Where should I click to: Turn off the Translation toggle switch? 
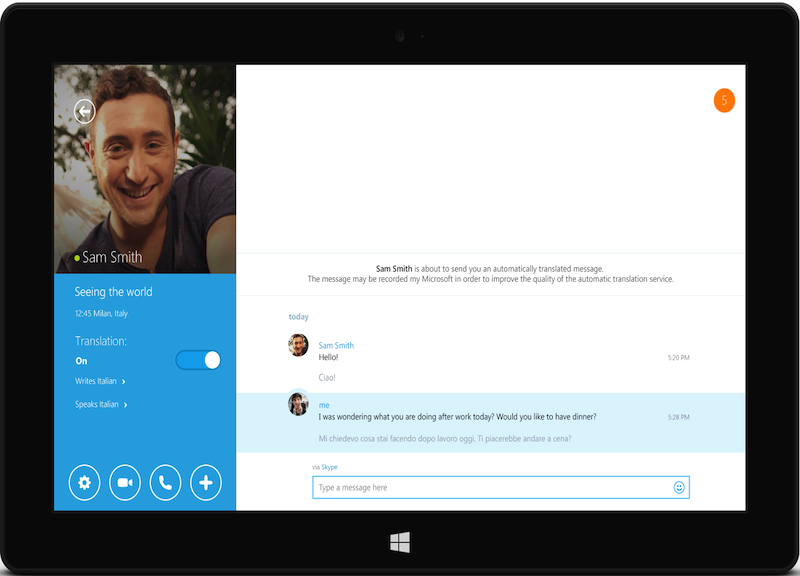[x=198, y=360]
